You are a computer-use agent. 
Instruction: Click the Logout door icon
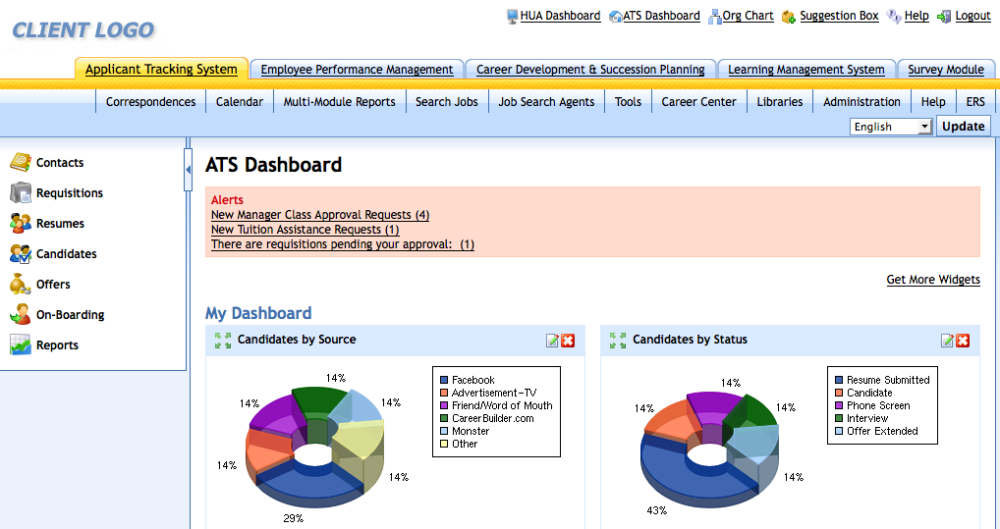[944, 17]
